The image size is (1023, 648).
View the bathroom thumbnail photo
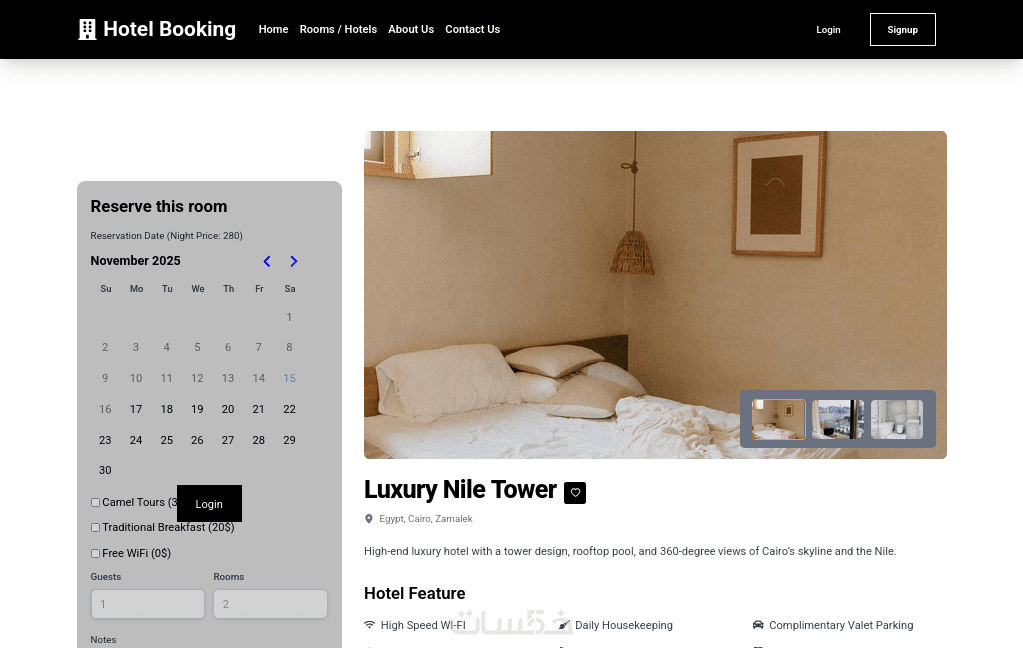click(897, 419)
